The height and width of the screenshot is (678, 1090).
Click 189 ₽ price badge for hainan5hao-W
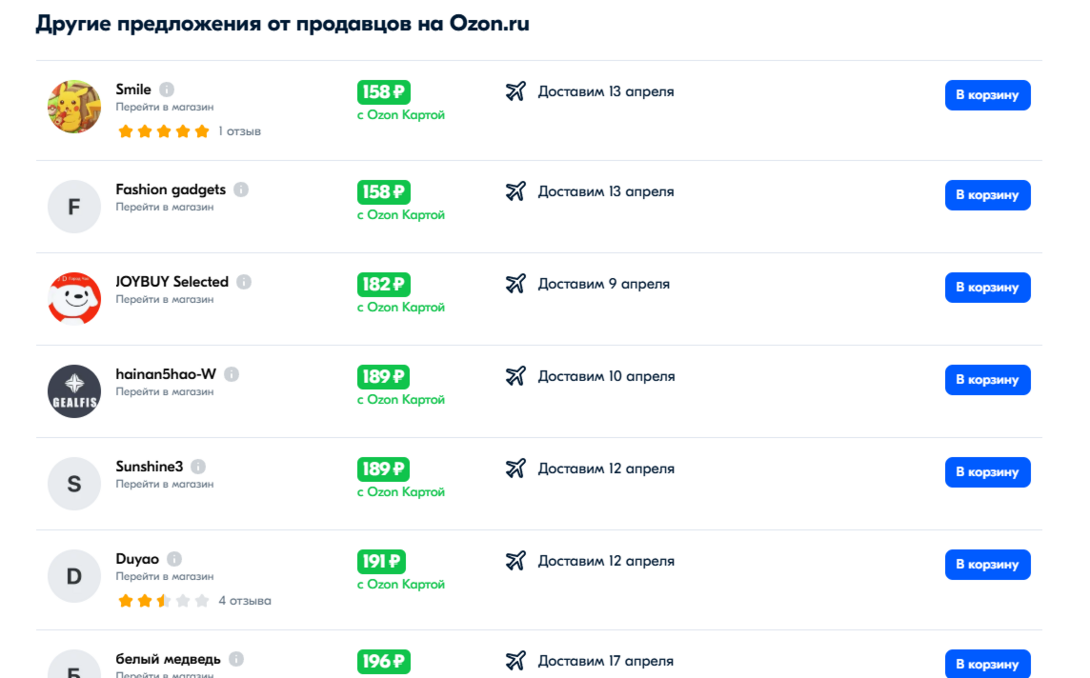coord(383,377)
